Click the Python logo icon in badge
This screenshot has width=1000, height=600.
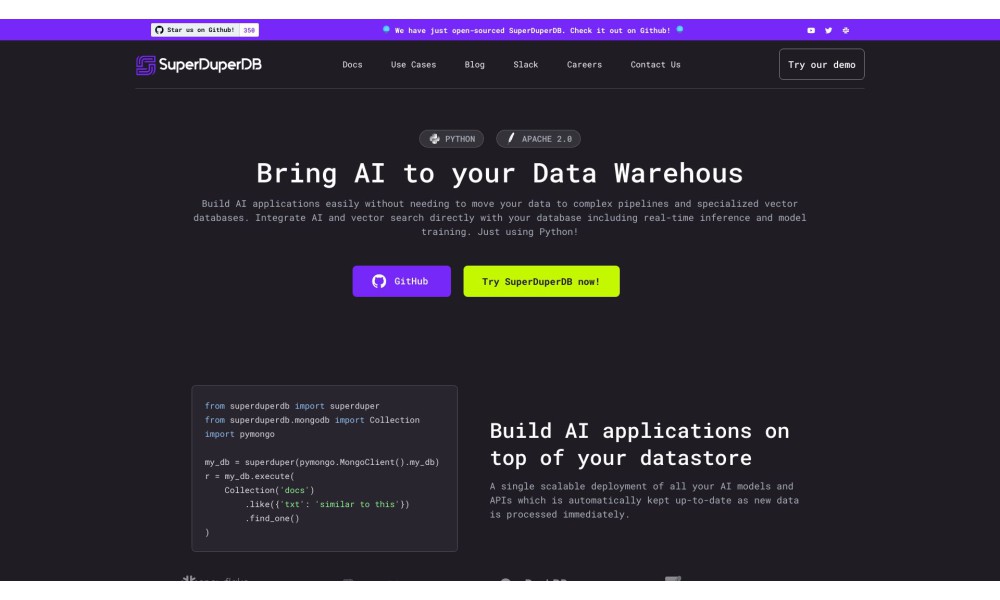[x=434, y=138]
